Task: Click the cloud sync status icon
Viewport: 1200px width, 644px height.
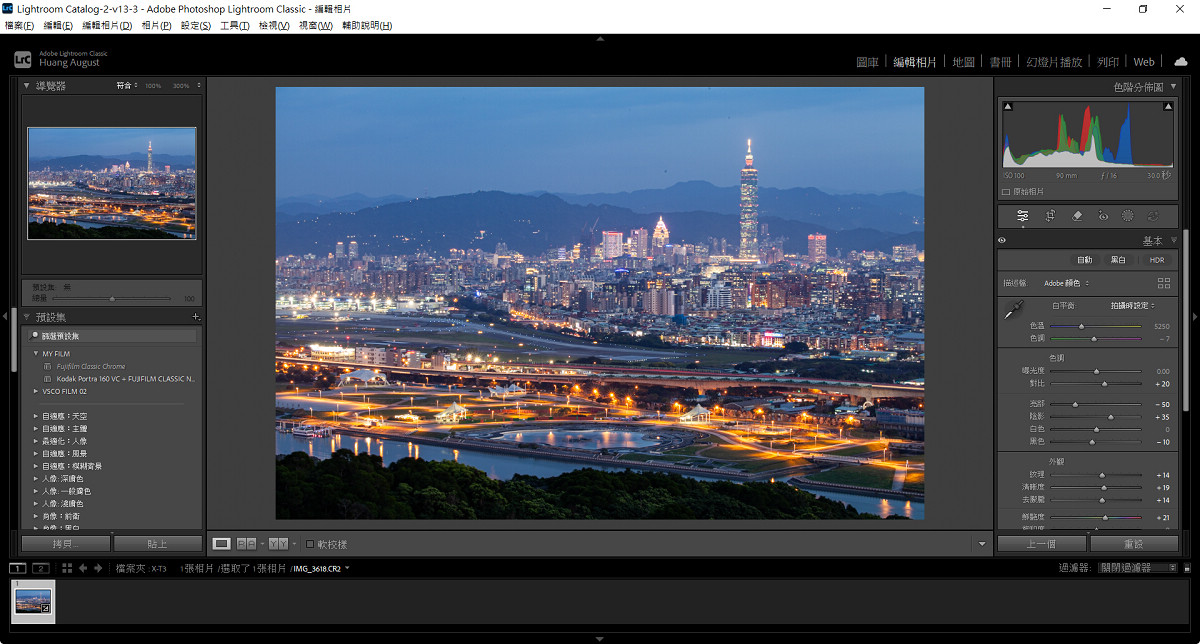Action: point(1181,61)
